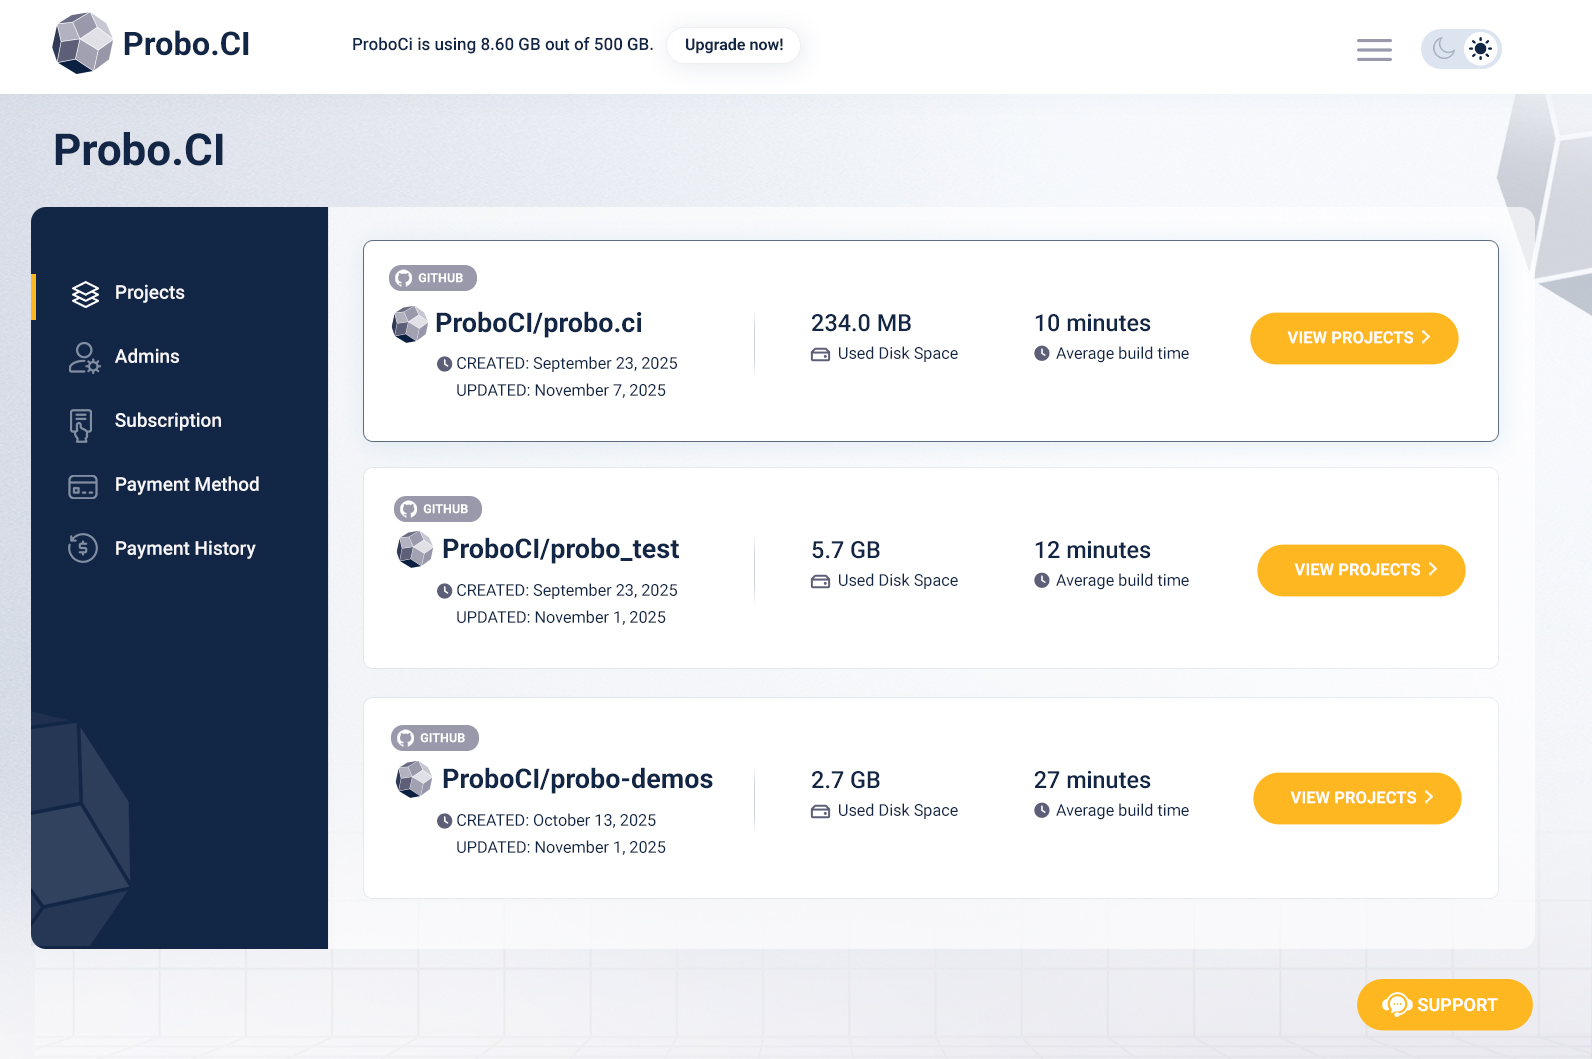
Task: Click the disk icon under 5.7 GB
Action: [x=820, y=581]
